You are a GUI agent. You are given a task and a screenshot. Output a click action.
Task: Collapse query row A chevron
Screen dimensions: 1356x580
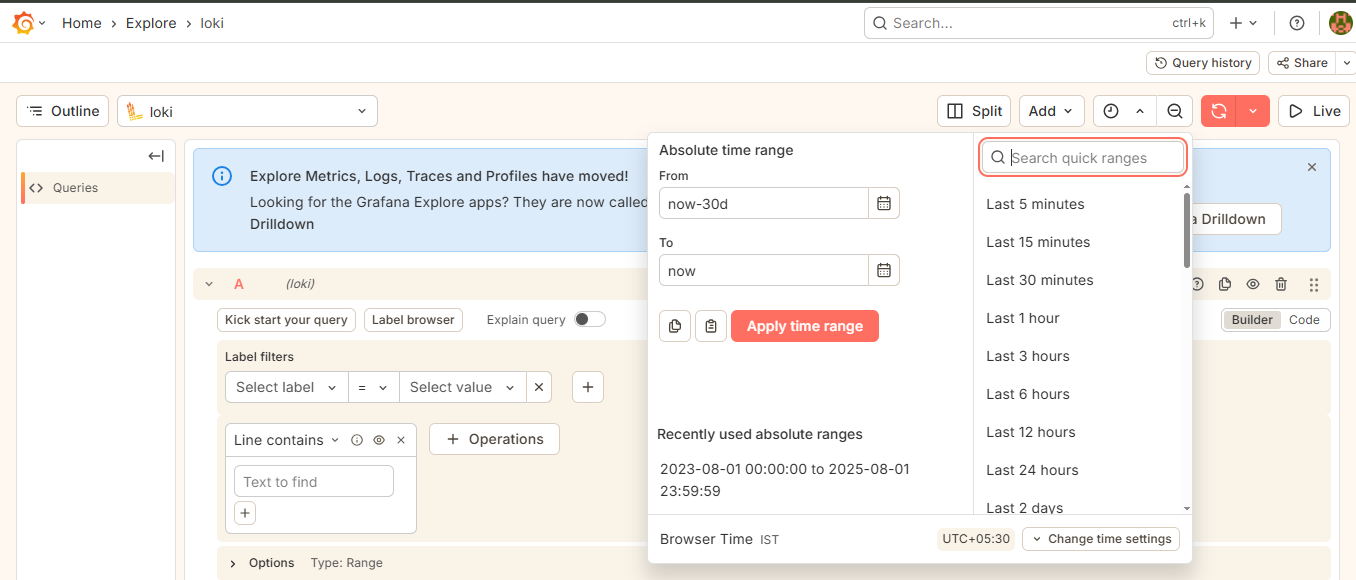tap(209, 284)
